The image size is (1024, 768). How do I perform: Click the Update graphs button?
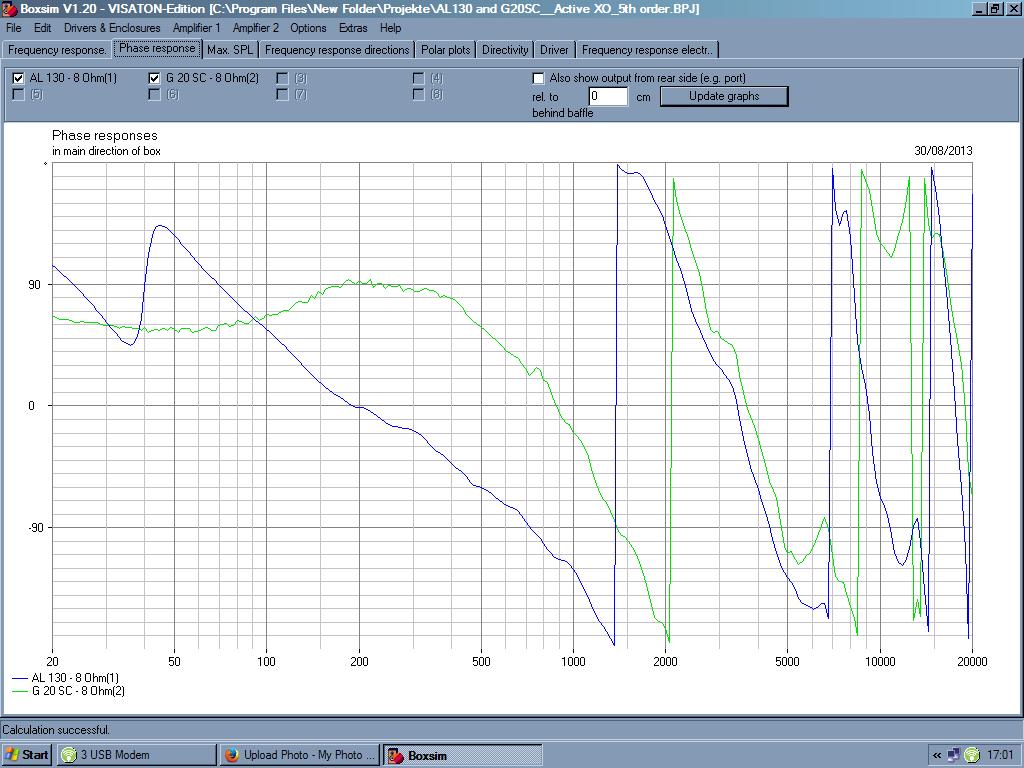[724, 96]
